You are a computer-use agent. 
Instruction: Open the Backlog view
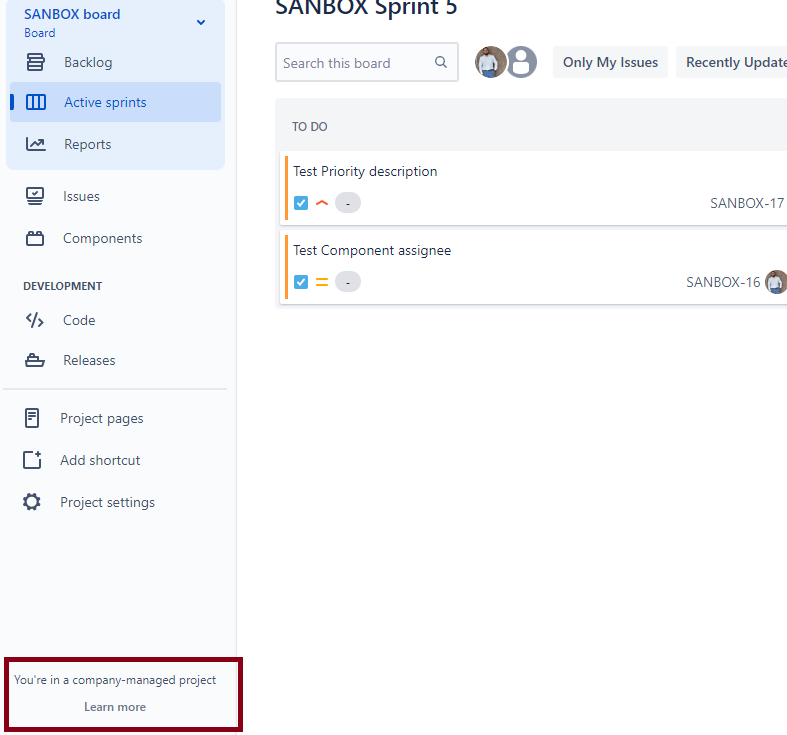coord(115,62)
